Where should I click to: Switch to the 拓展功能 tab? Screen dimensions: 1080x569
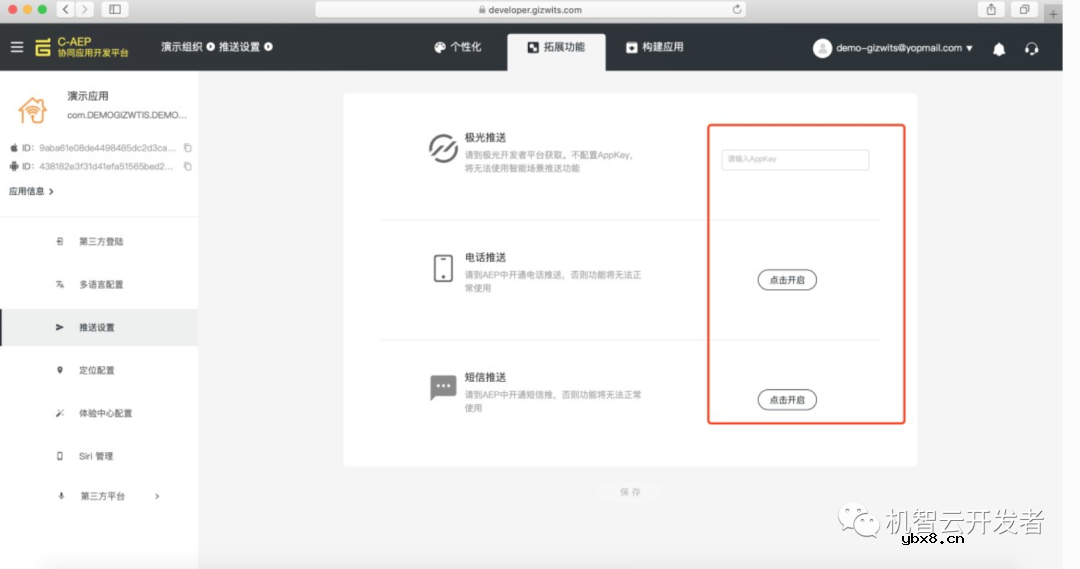pos(557,51)
